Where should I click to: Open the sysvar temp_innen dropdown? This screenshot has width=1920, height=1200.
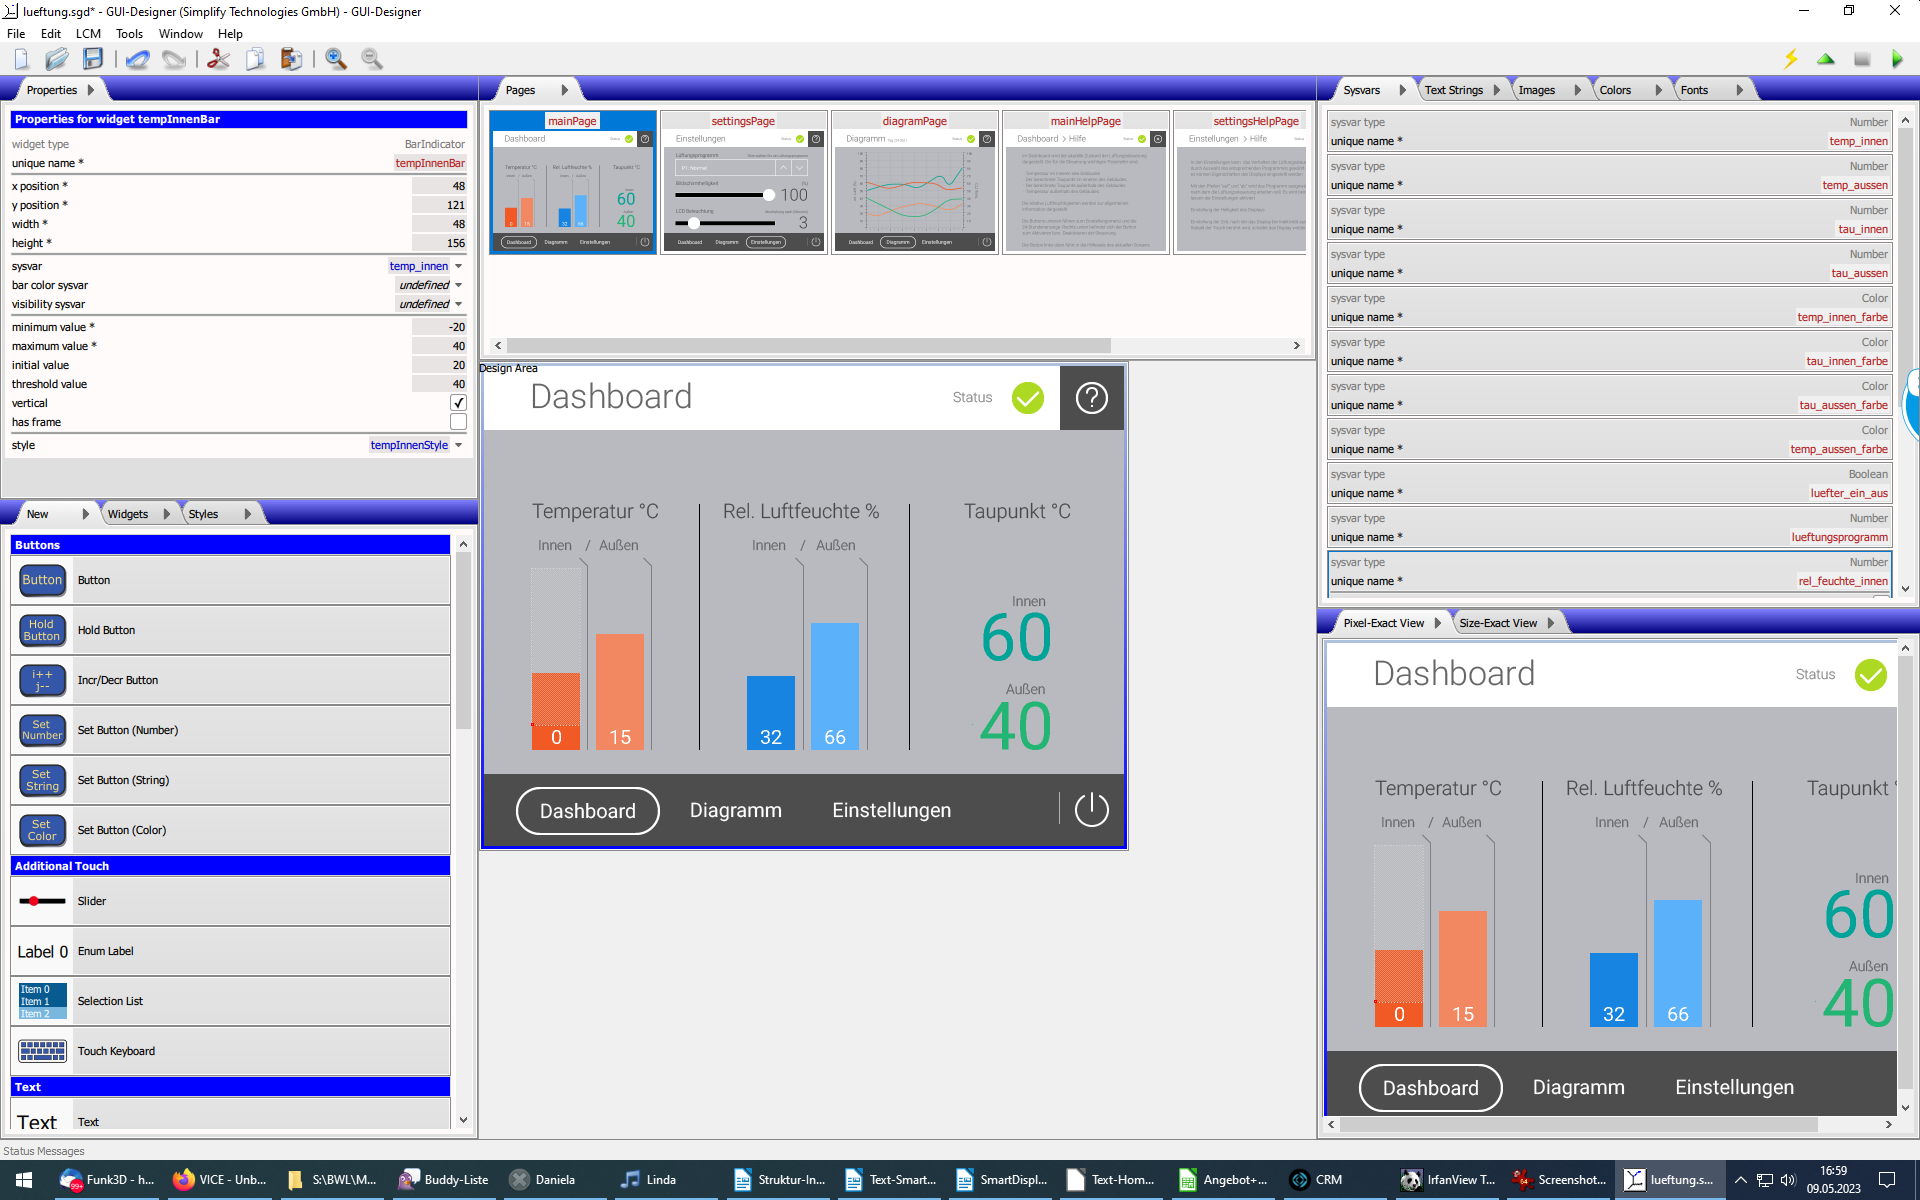pos(459,266)
